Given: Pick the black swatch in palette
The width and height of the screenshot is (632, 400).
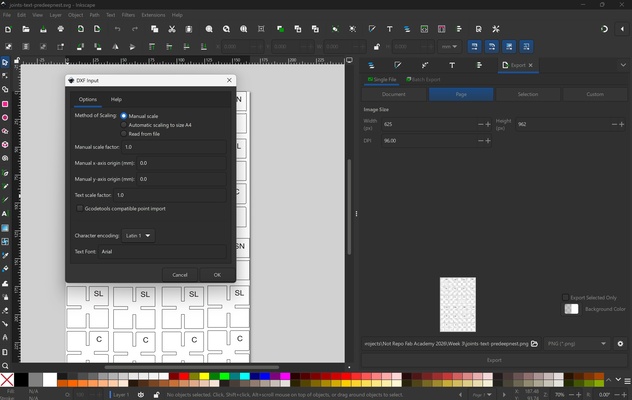Looking at the screenshot, I should pos(21,380).
